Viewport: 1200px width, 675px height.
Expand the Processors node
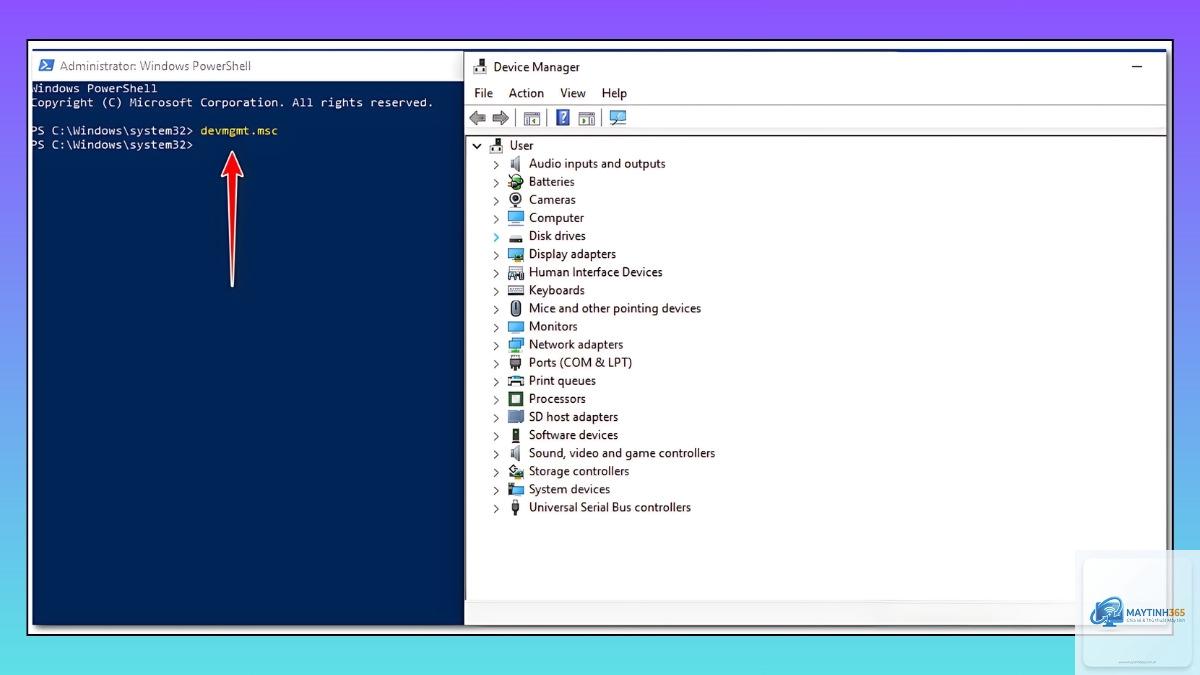(496, 399)
